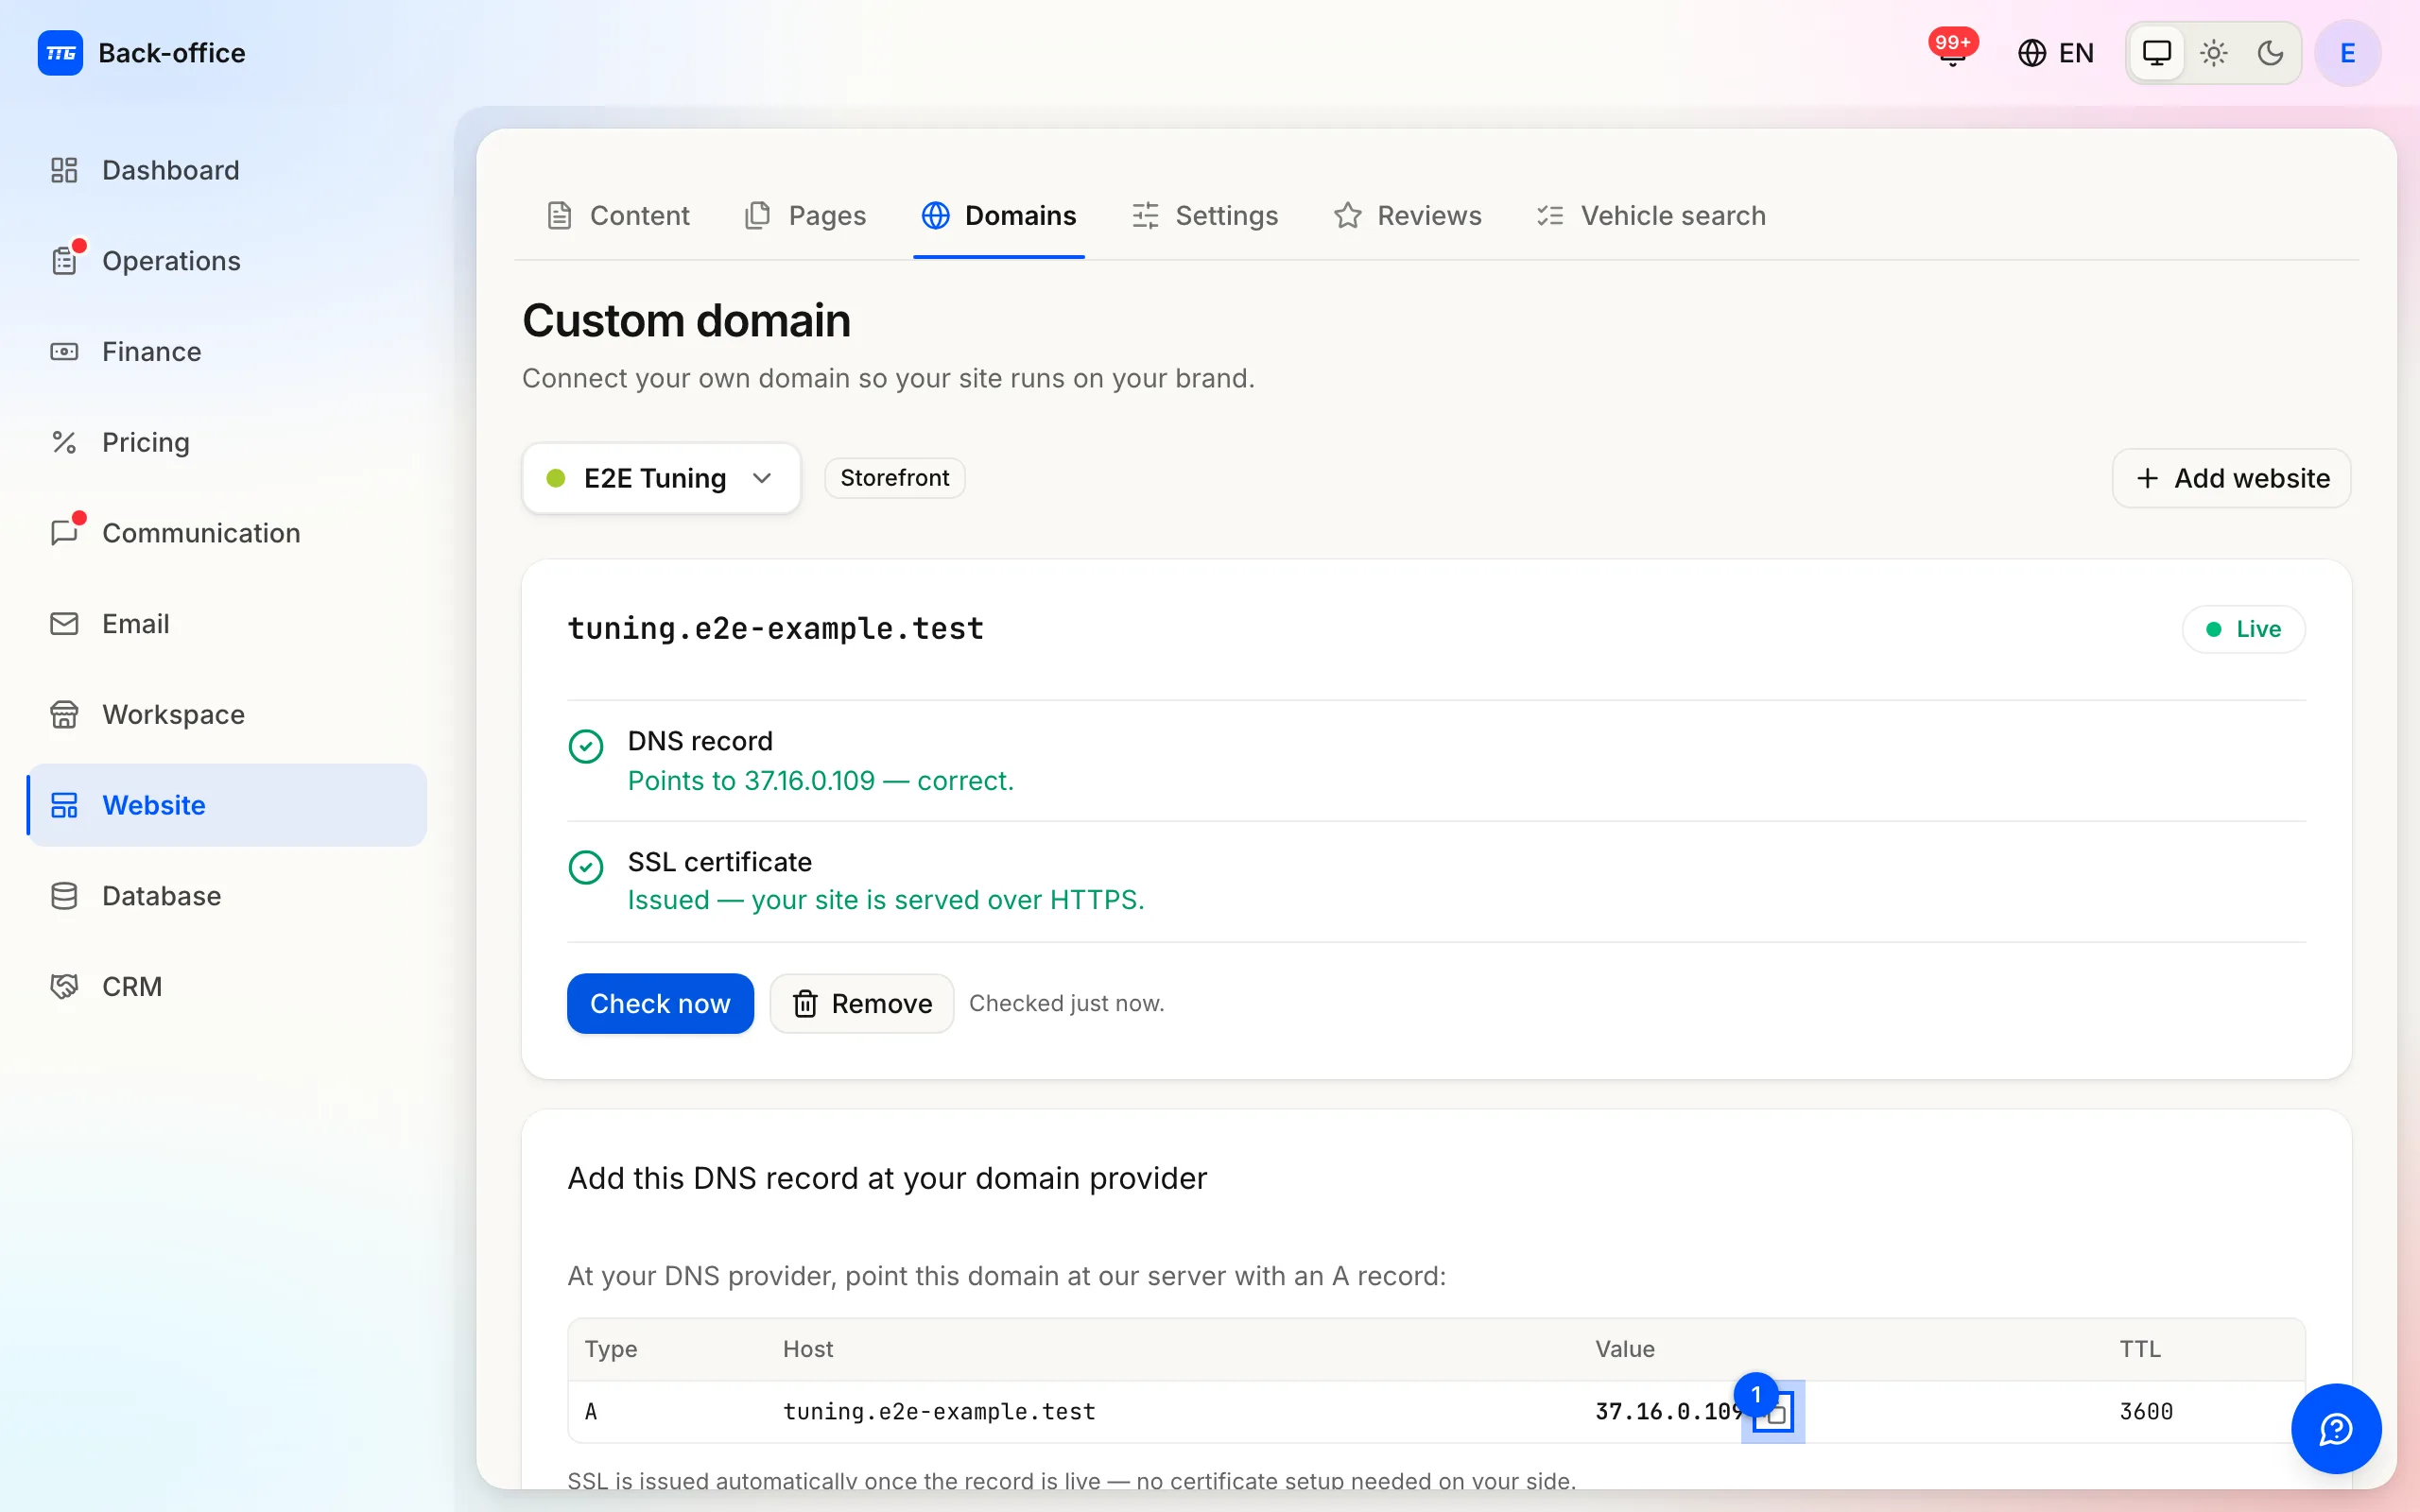Expand the E2E Tuning website dropdown
Viewport: 2420px width, 1512px height.
pos(661,478)
